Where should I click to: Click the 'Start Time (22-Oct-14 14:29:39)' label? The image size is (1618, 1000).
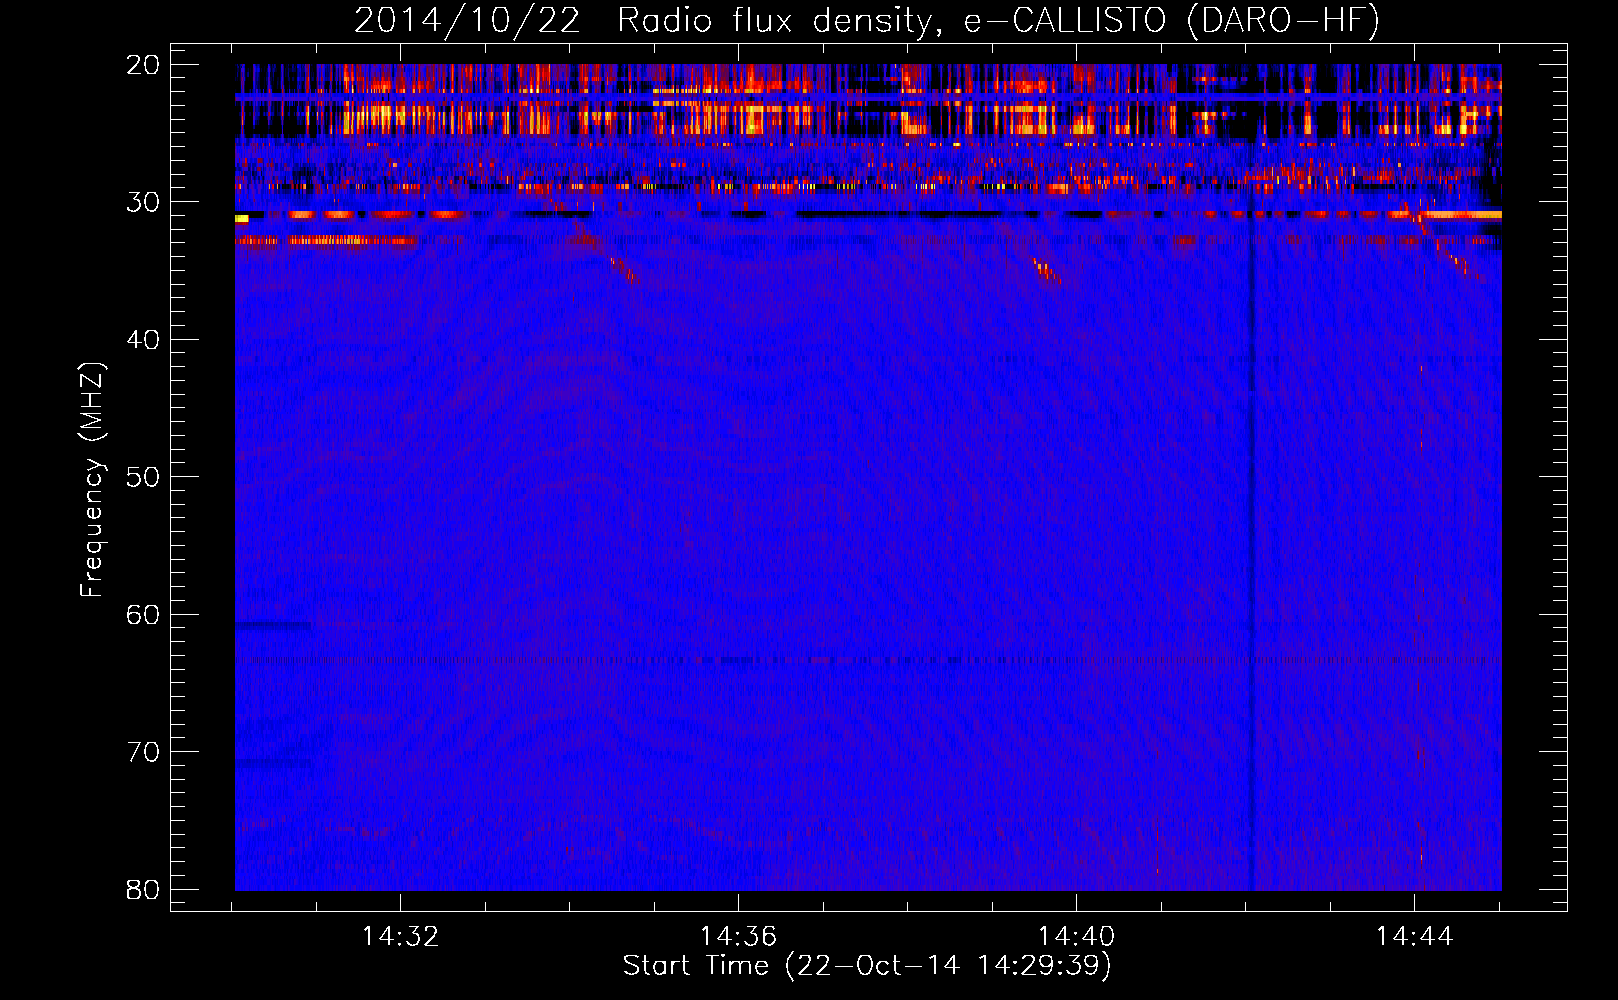[867, 966]
